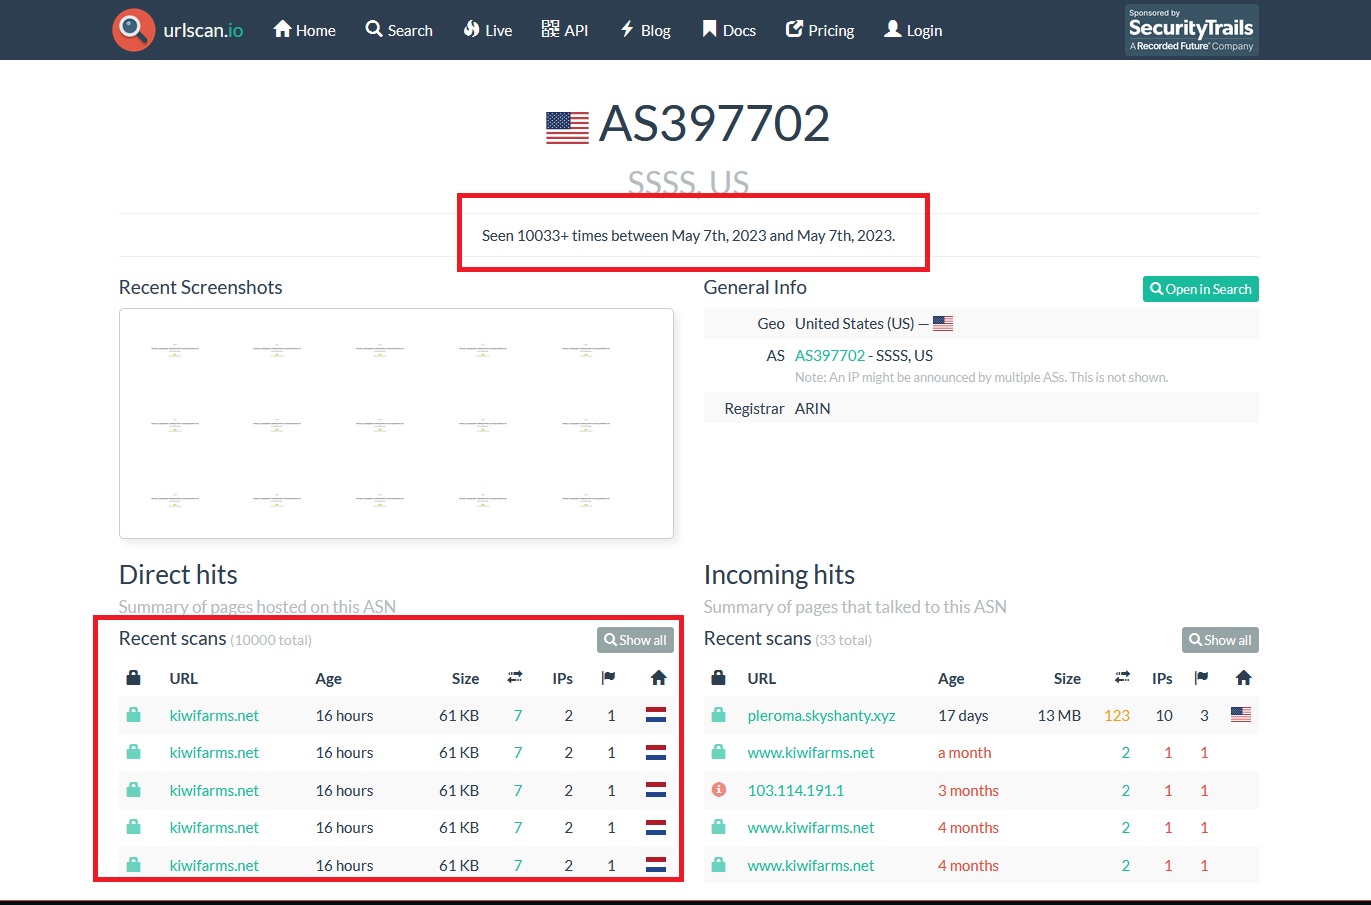
Task: Go to the Pricing page
Action: tap(820, 30)
